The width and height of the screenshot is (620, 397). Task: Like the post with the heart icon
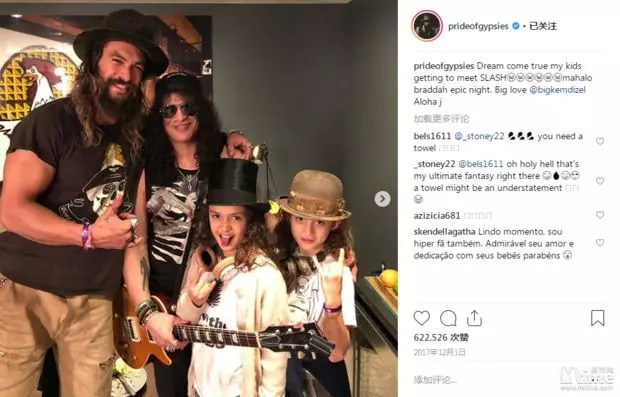422,318
